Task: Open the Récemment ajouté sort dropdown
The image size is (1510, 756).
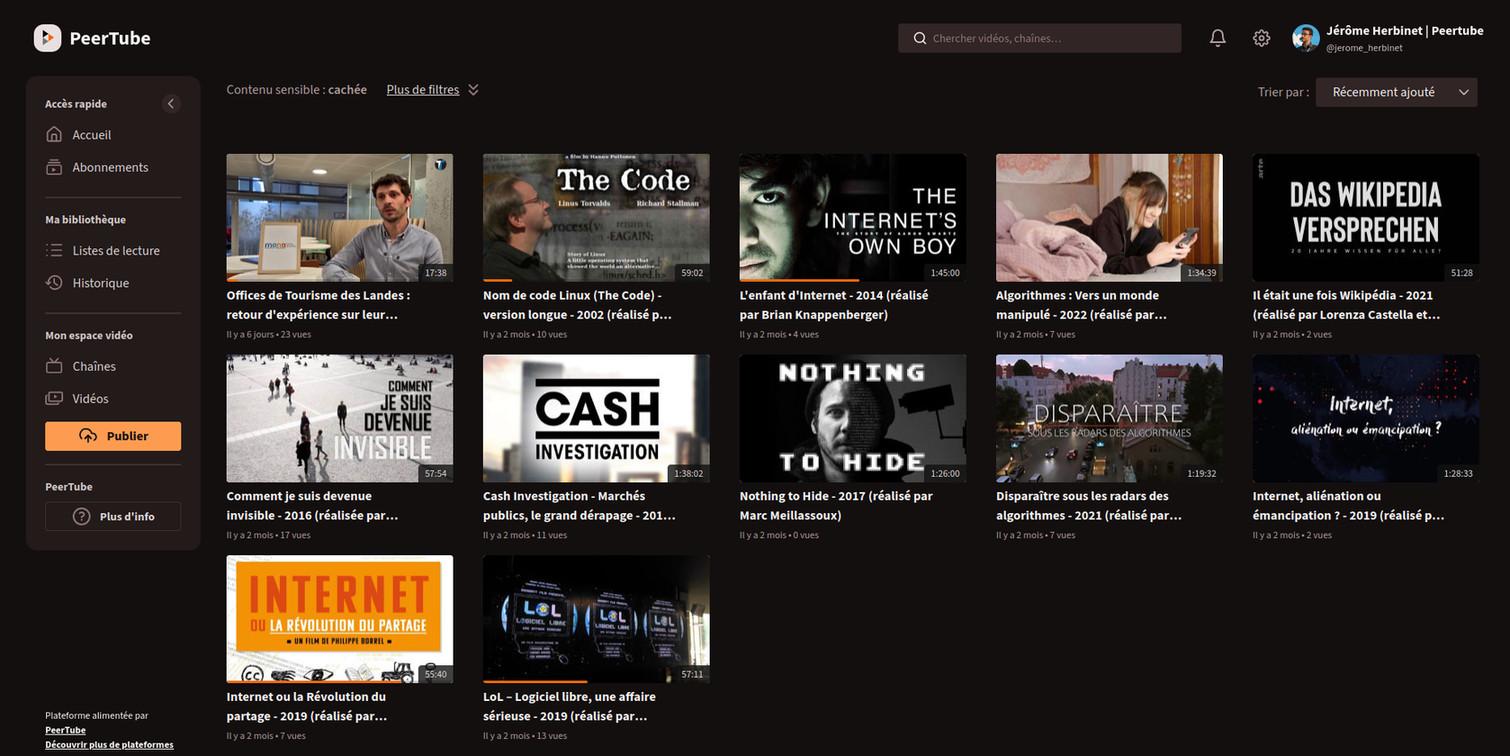Action: click(1396, 92)
